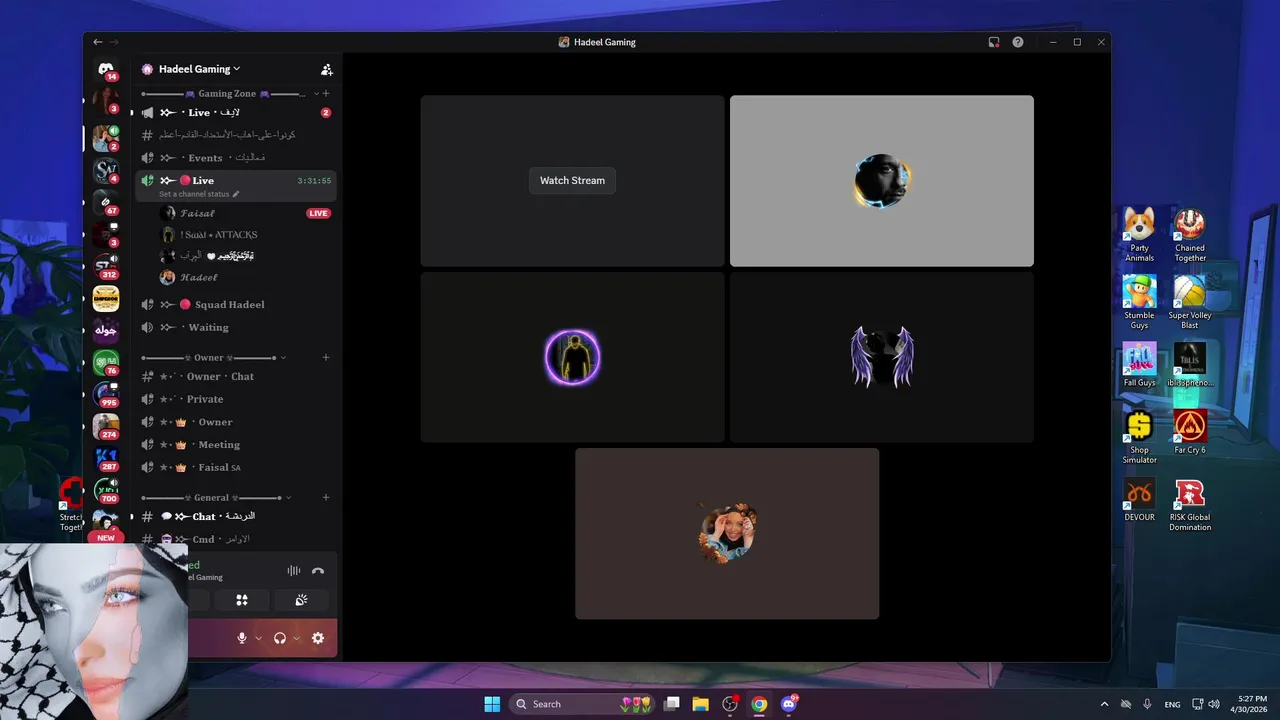The height and width of the screenshot is (720, 1280).
Task: Open DEVOUR desktop shortcut
Action: (x=1139, y=500)
